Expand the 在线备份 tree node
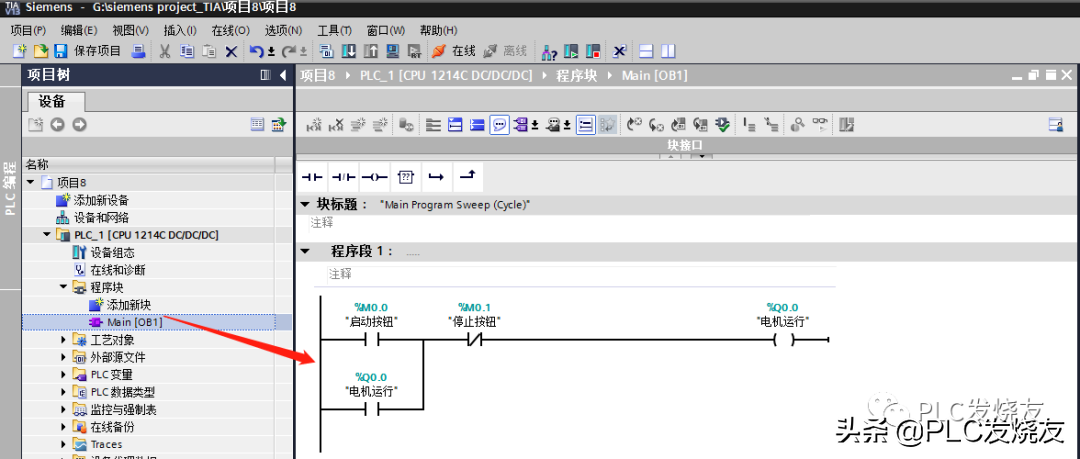1080x459 pixels. 63,427
